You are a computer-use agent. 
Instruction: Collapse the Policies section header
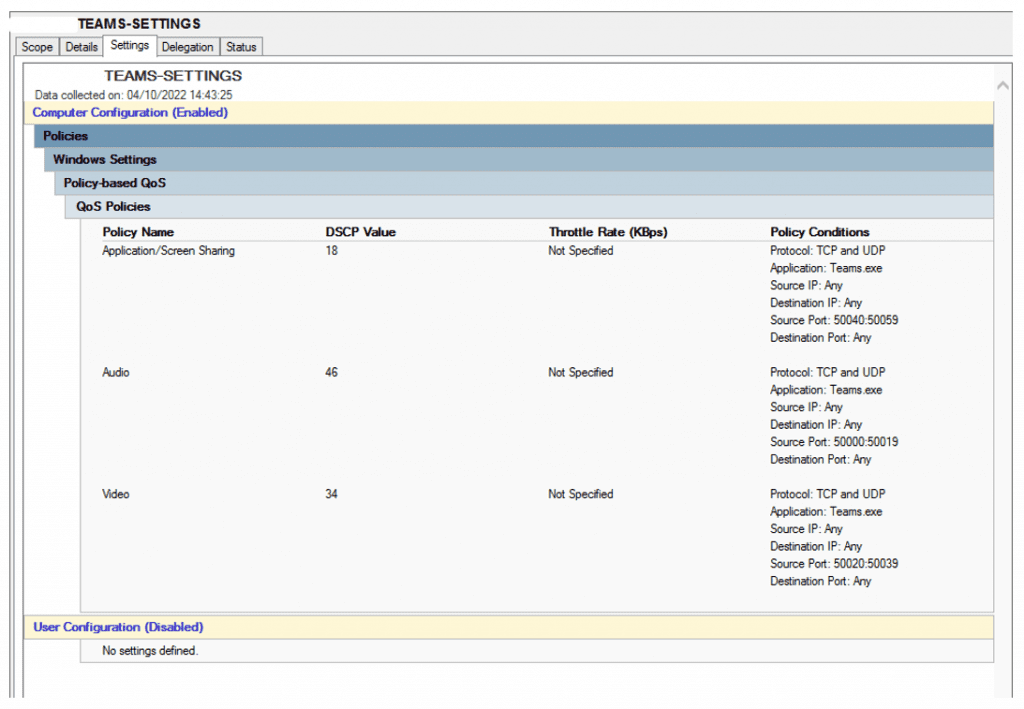pos(66,136)
